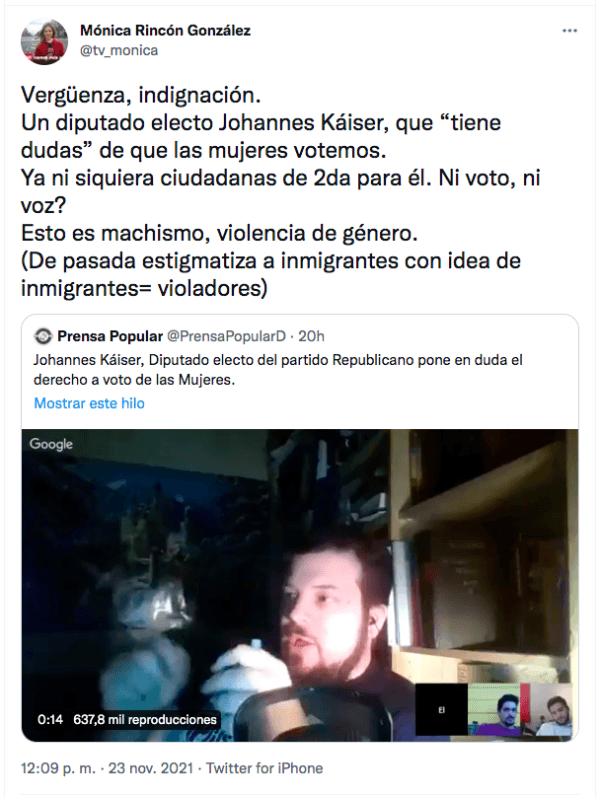Open Prensa Popular account name

(110, 336)
